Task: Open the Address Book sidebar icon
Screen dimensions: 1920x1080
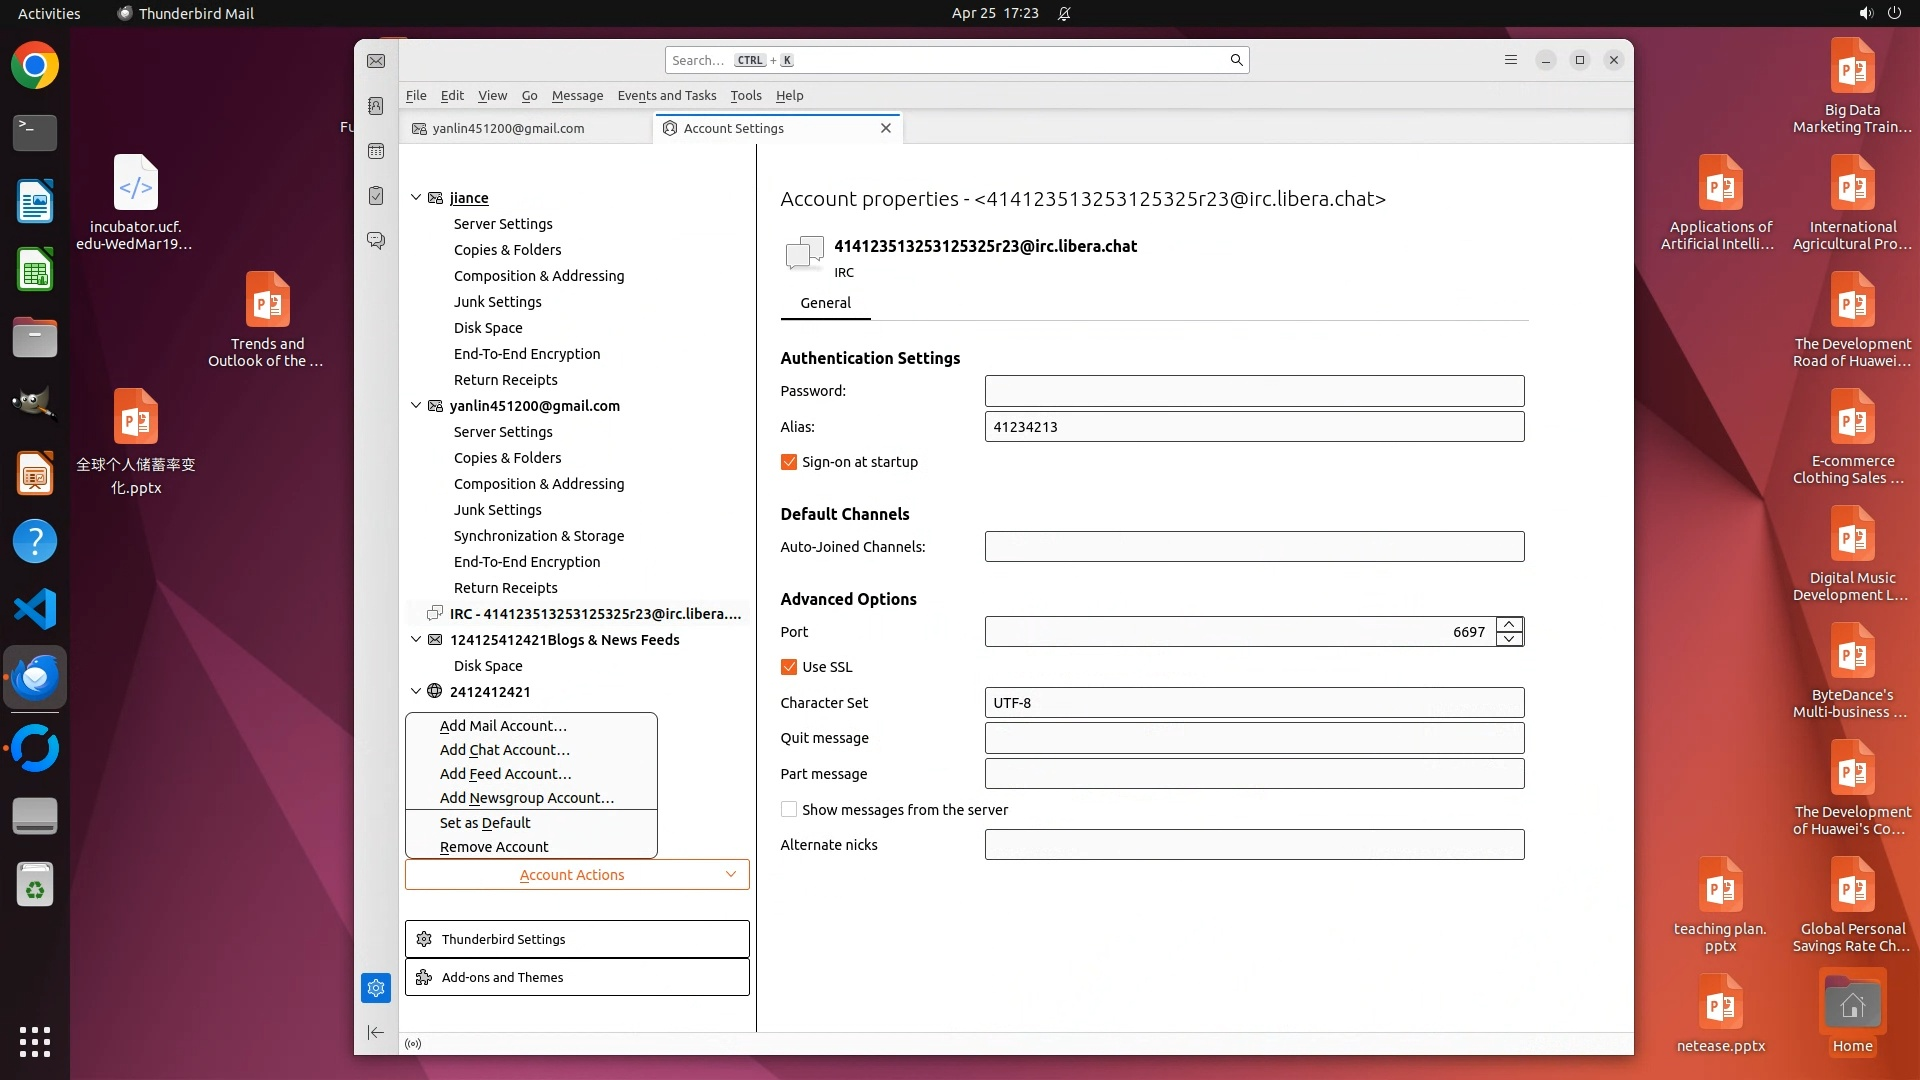Action: tap(376, 106)
